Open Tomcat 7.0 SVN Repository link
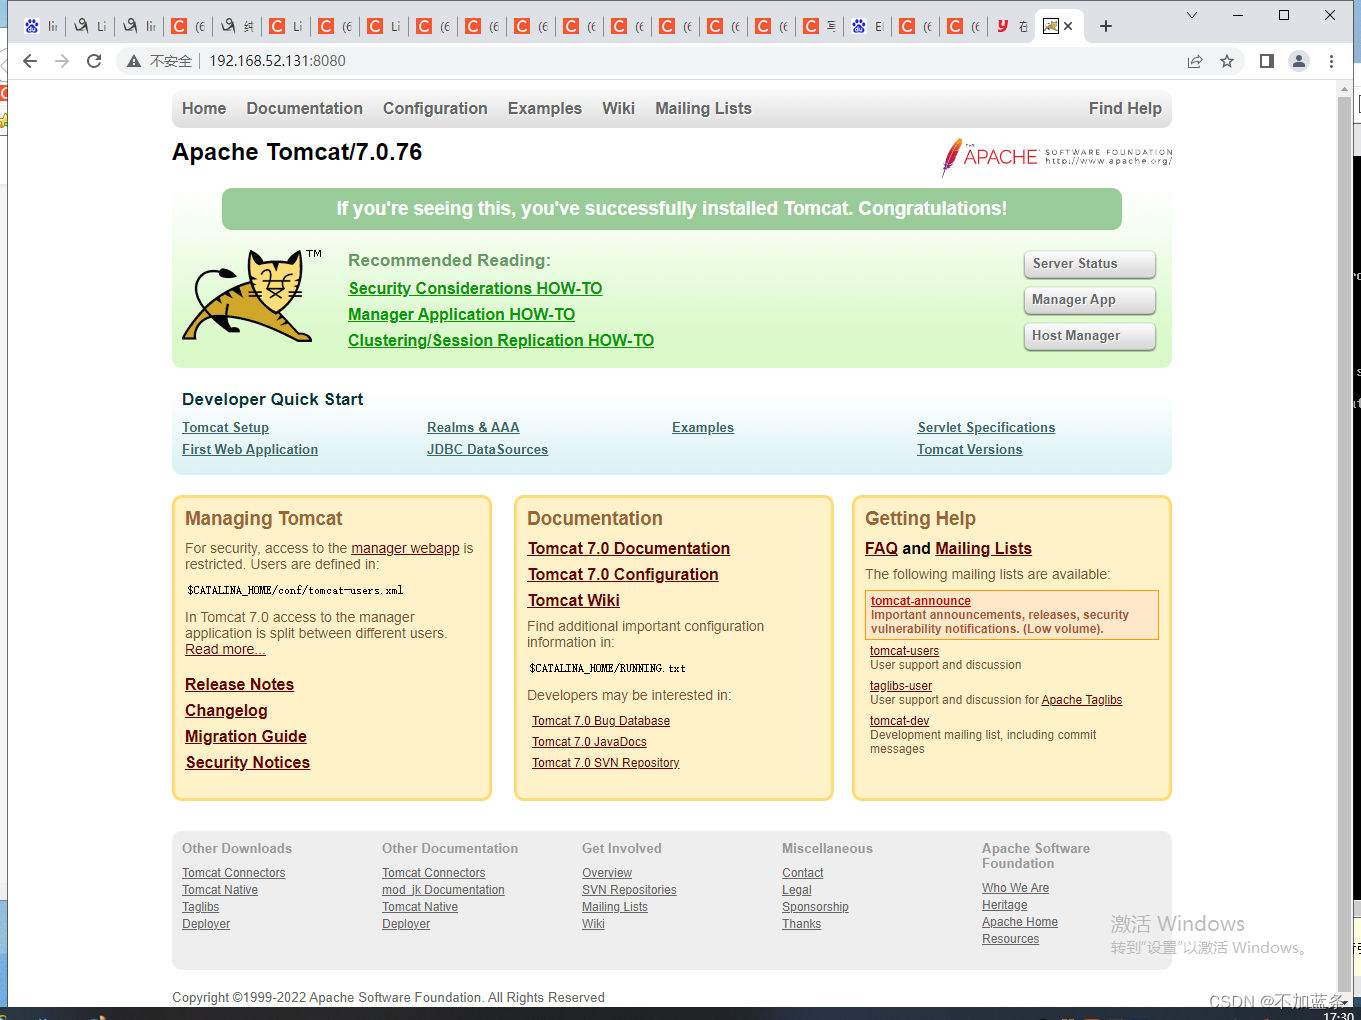The image size is (1361, 1020). click(606, 763)
